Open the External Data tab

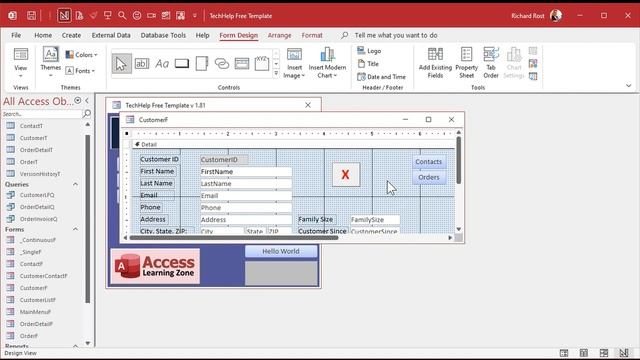coord(111,35)
